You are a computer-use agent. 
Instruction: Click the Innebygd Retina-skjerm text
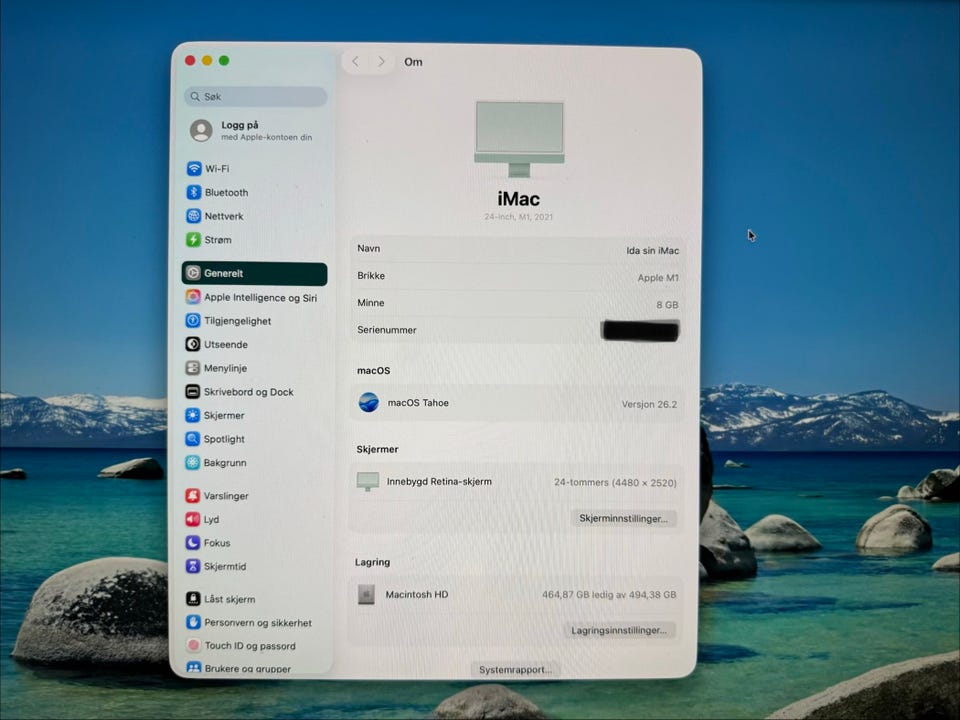439,481
